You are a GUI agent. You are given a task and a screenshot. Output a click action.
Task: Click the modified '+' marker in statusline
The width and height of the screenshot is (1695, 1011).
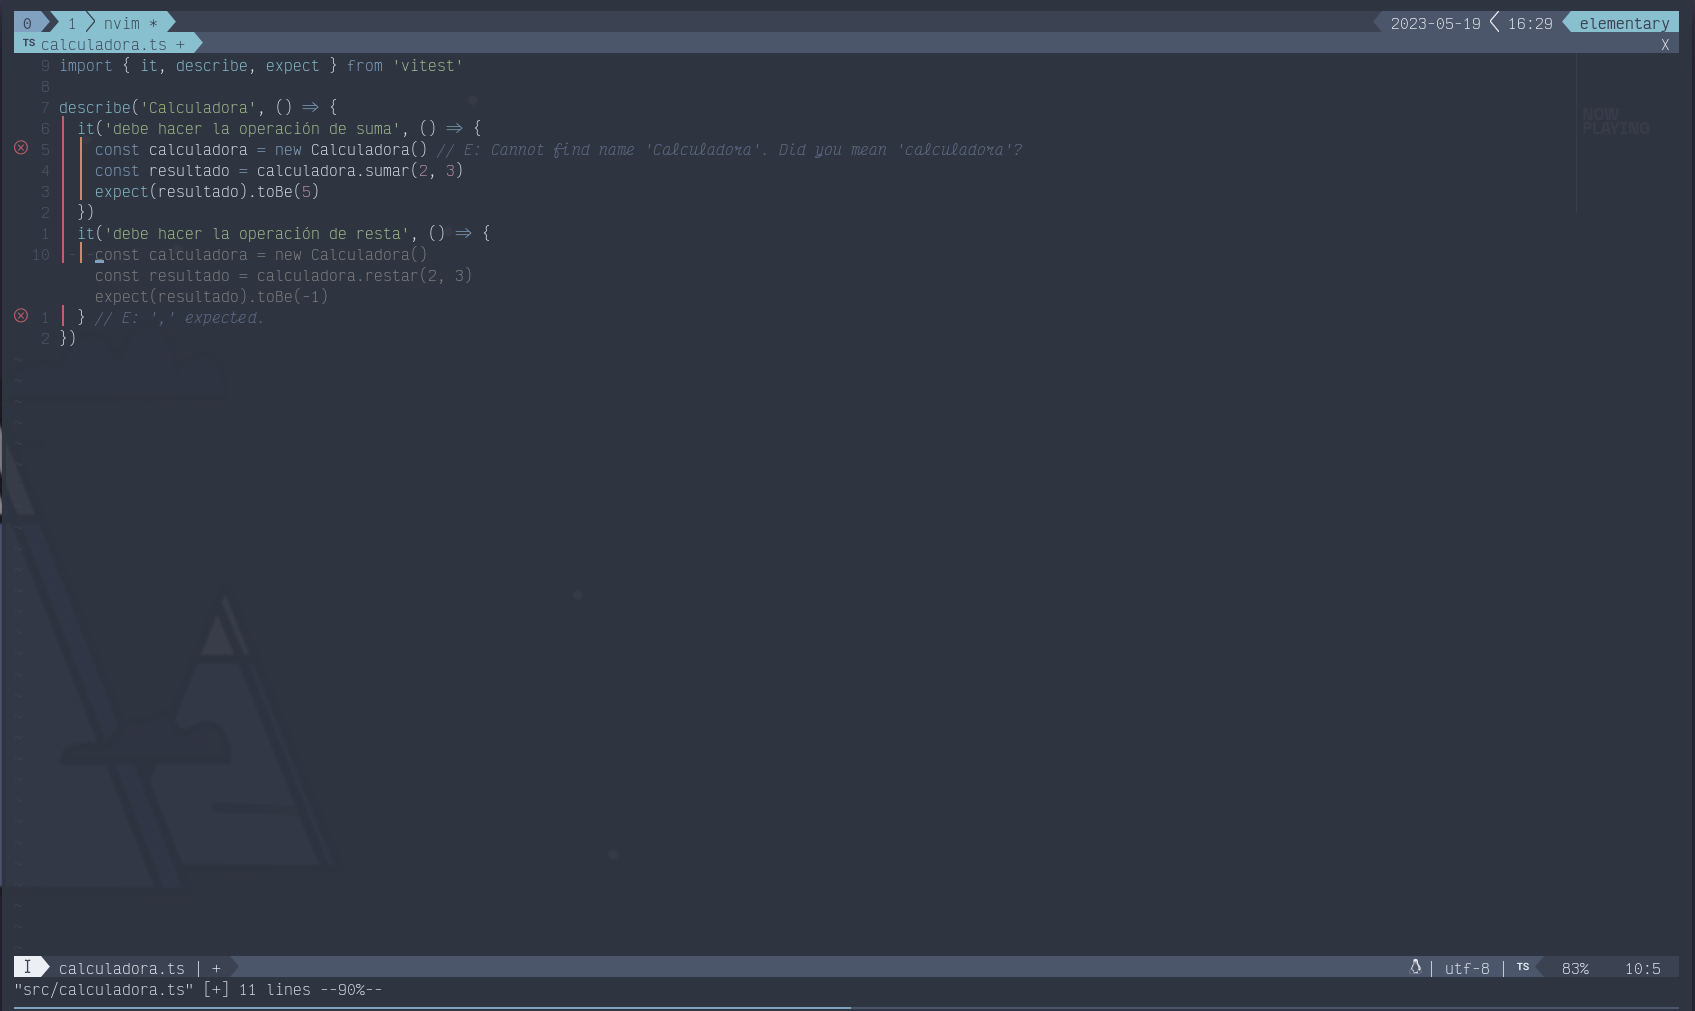pyautogui.click(x=216, y=968)
